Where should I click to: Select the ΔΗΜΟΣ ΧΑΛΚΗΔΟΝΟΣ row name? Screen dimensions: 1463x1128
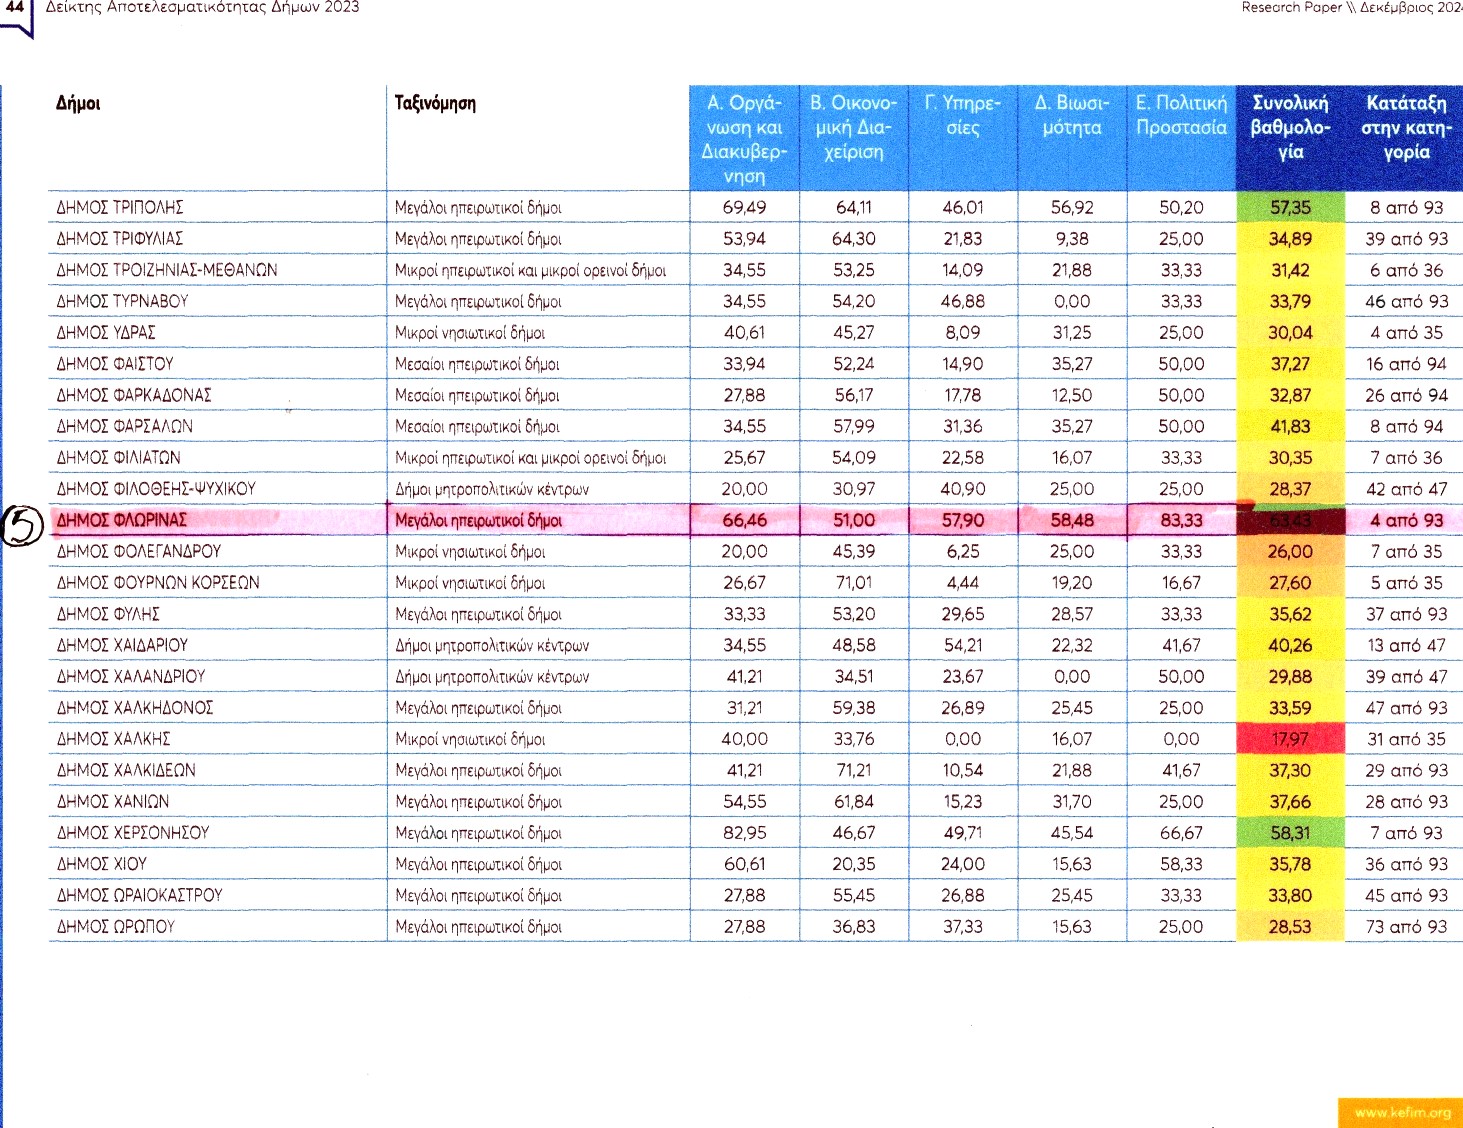point(135,708)
